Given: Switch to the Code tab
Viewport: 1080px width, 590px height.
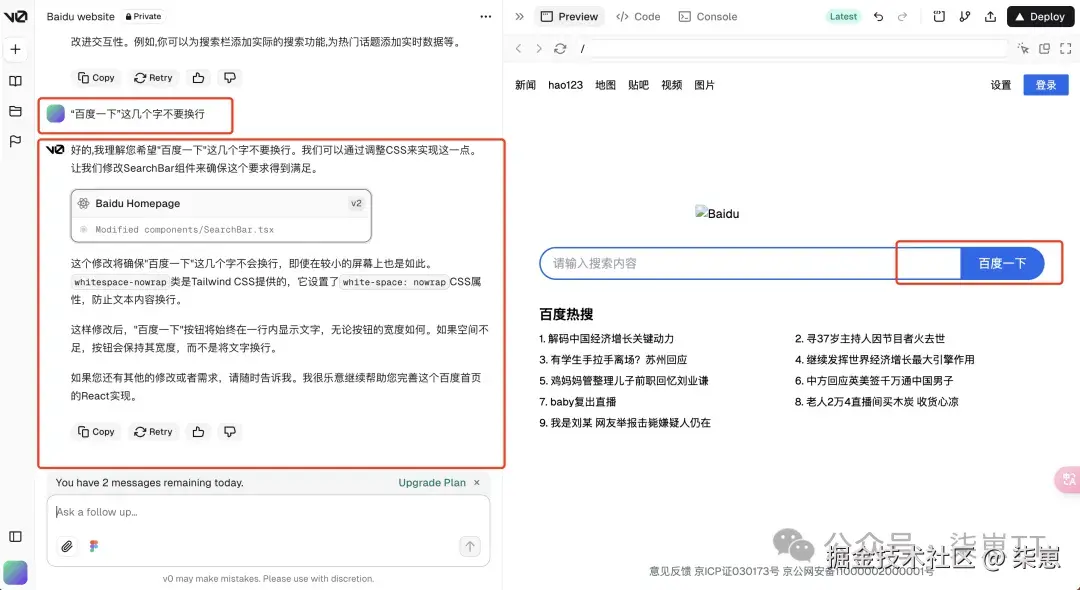Looking at the screenshot, I should pos(638,17).
